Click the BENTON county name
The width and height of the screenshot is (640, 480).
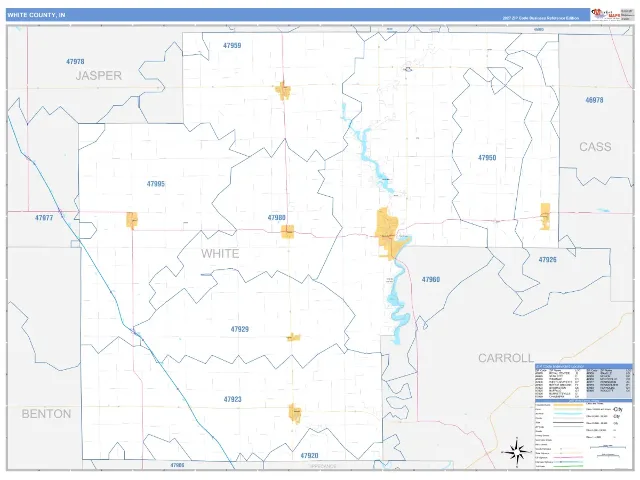[46, 414]
